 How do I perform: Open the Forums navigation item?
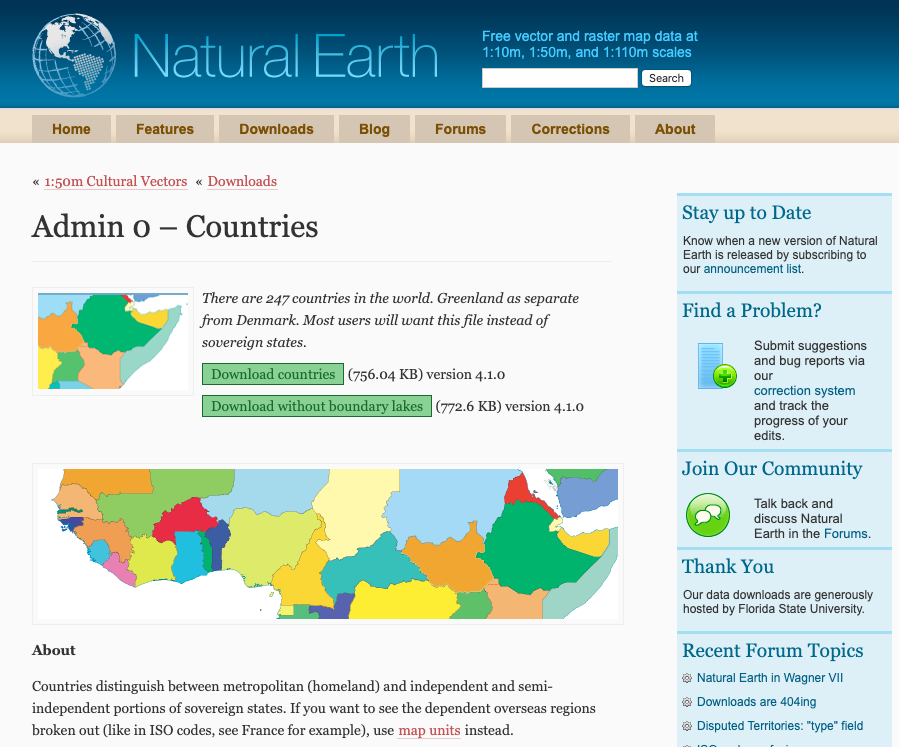[460, 129]
